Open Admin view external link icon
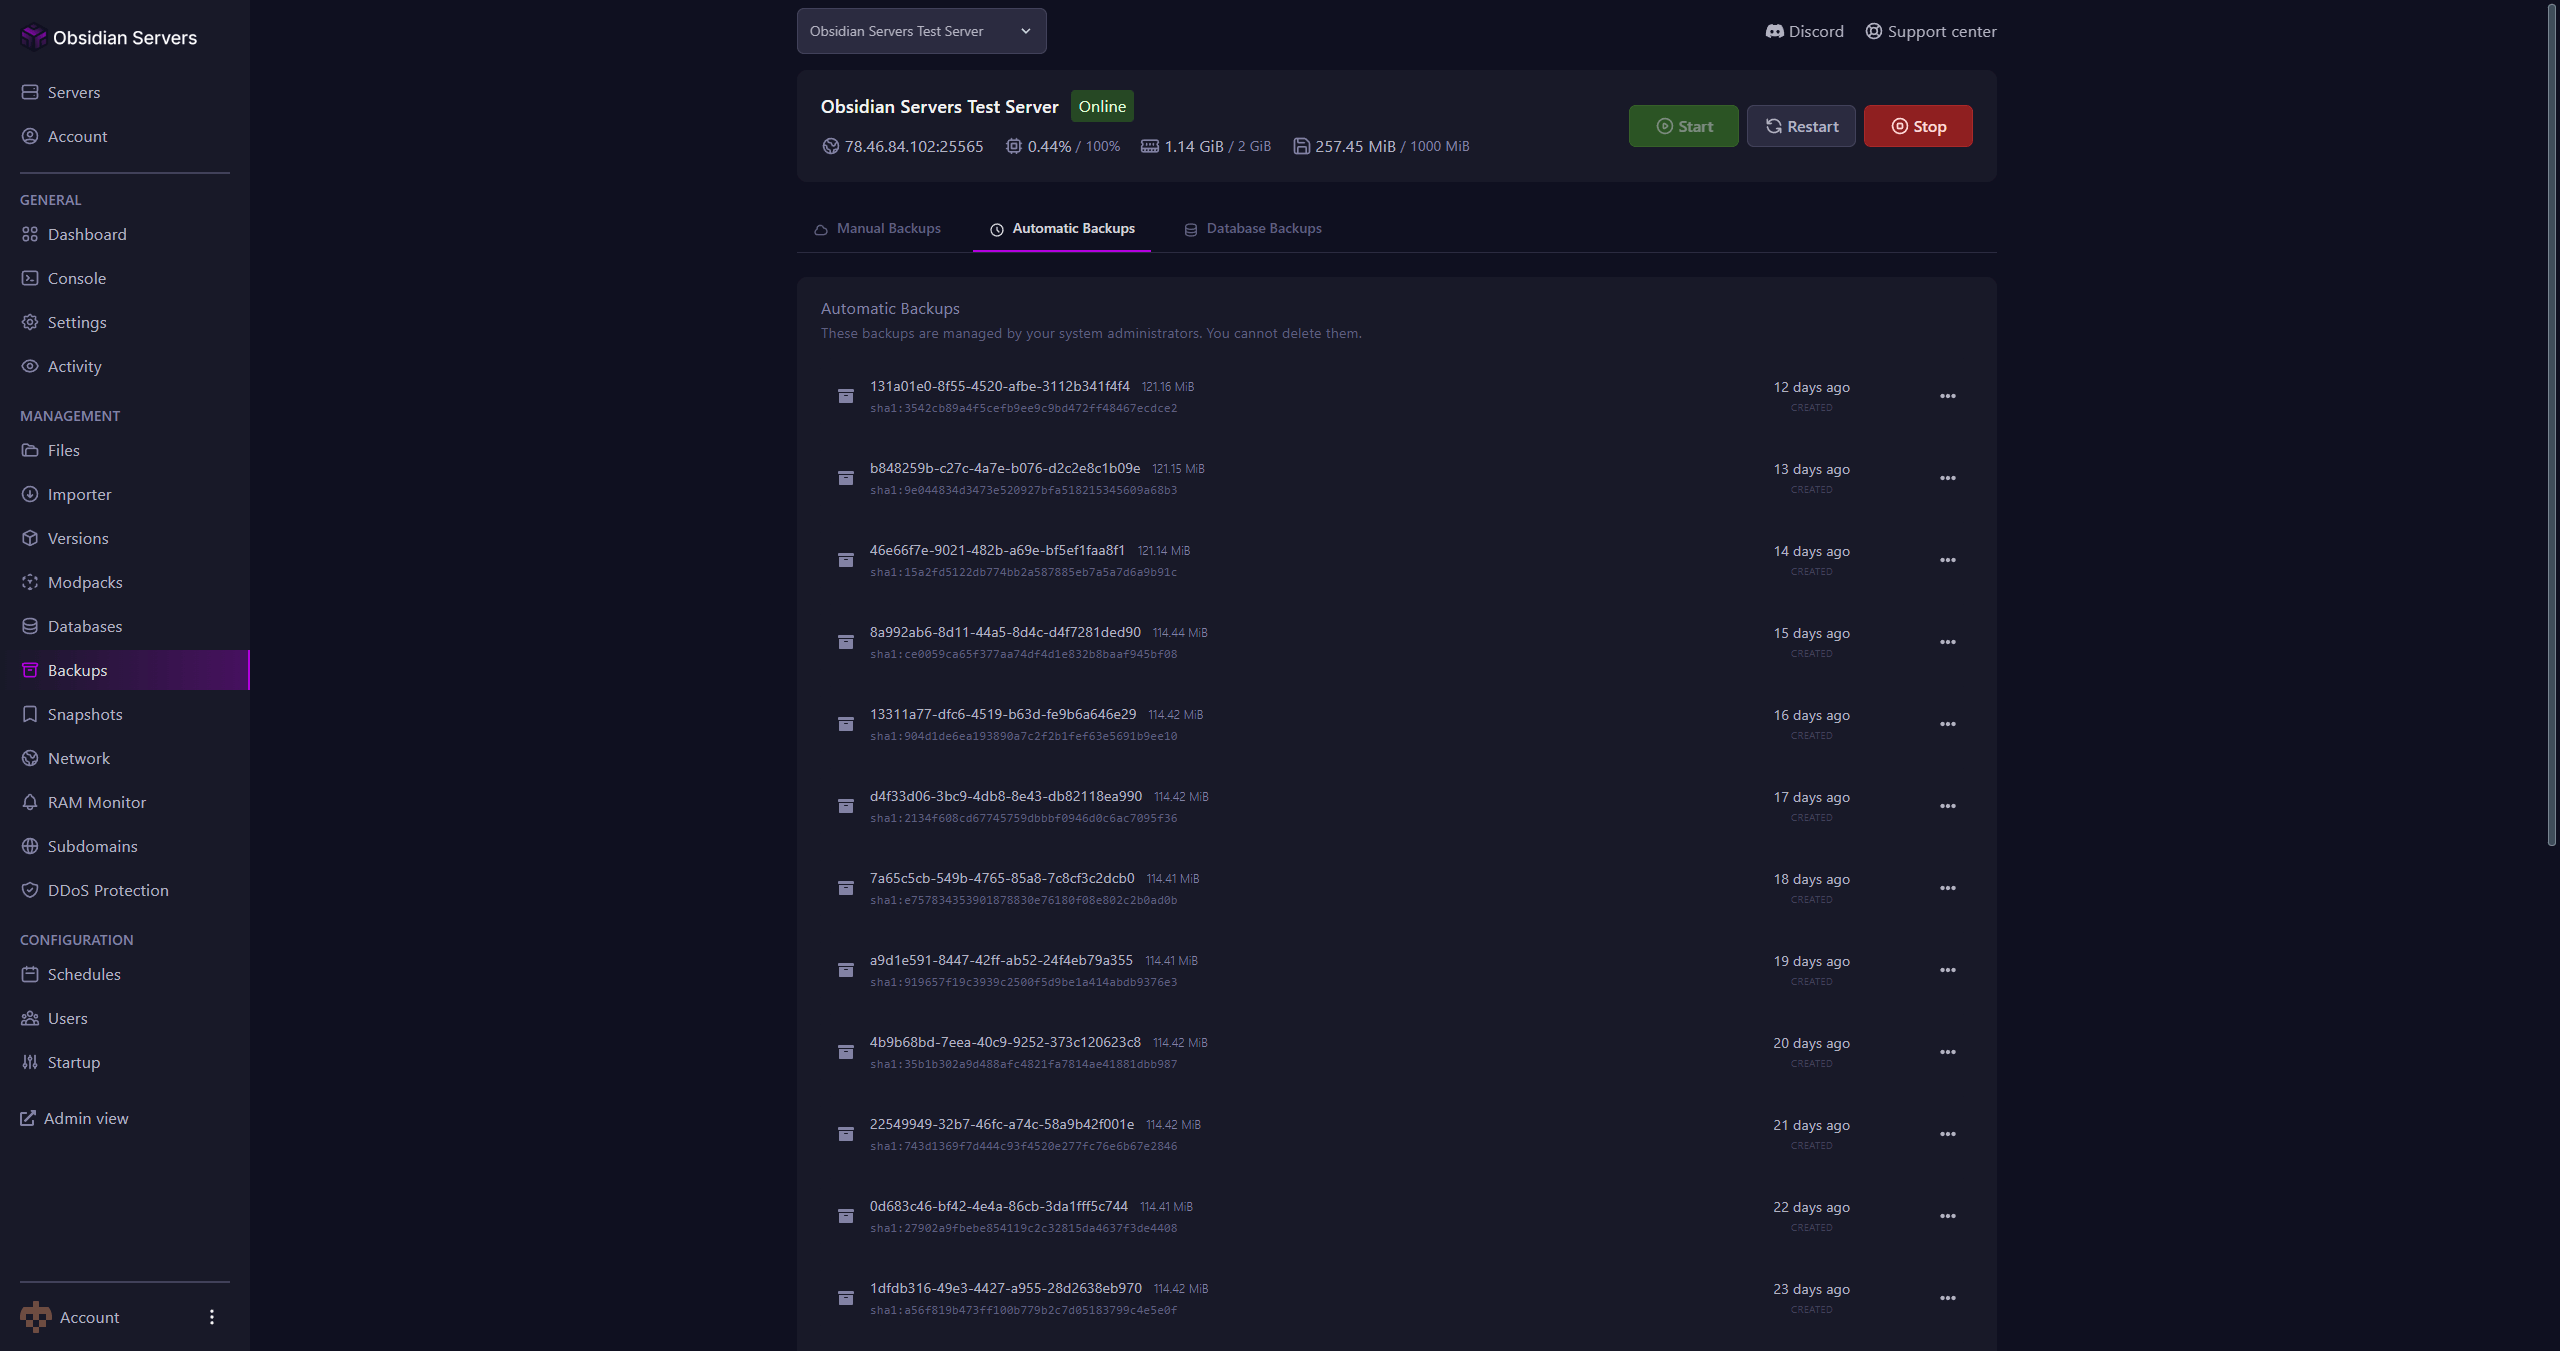 [28, 1118]
